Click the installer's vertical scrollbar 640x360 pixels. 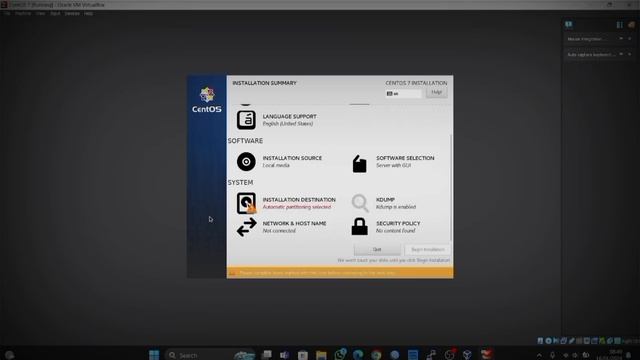451,188
